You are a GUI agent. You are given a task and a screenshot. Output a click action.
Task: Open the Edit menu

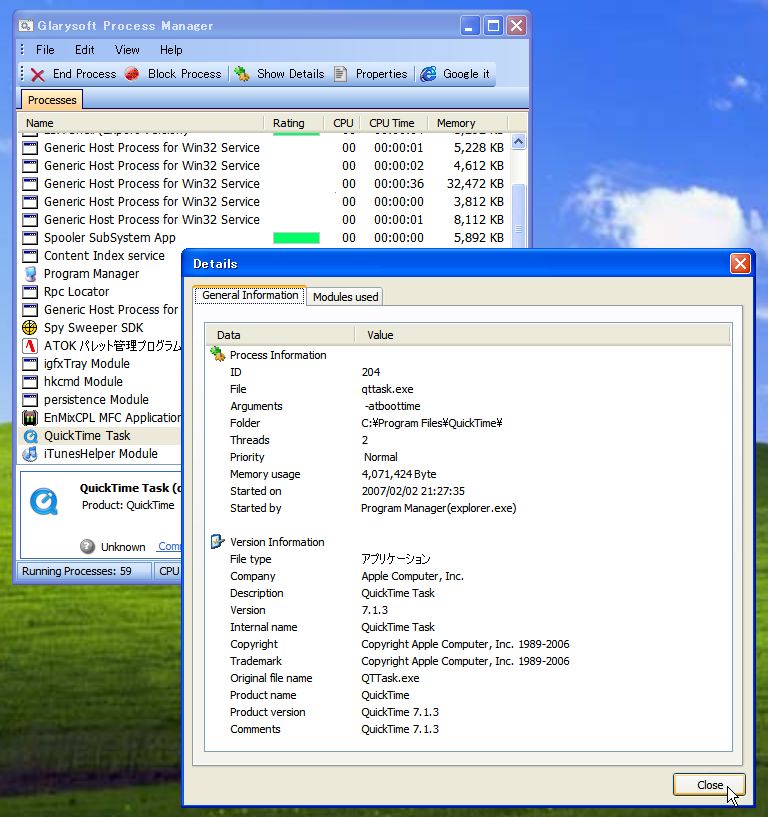coord(84,50)
